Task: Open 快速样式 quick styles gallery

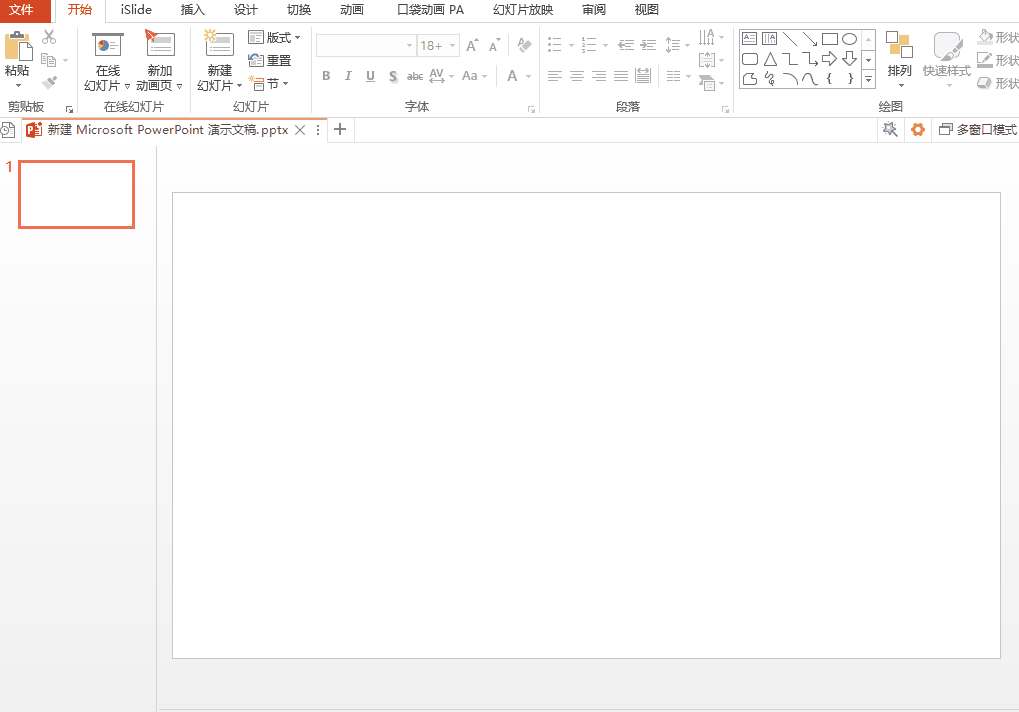Action: pyautogui.click(x=947, y=60)
